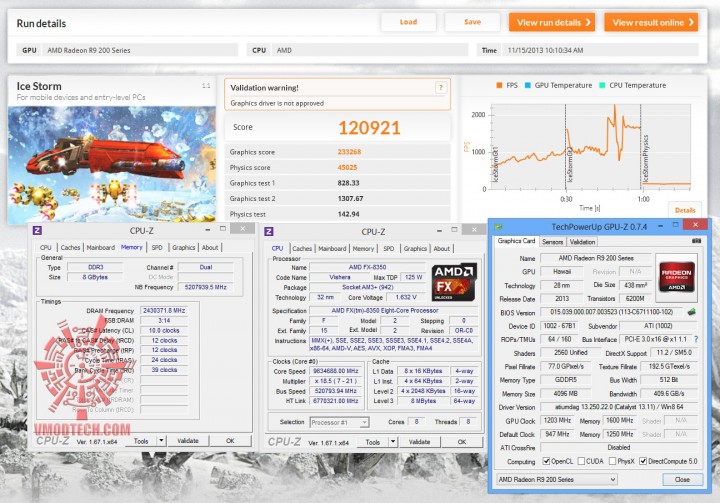Viewport: 720px width, 503px height.
Task: Click the IceStormGt2 marker line on graph
Action: tap(565, 147)
